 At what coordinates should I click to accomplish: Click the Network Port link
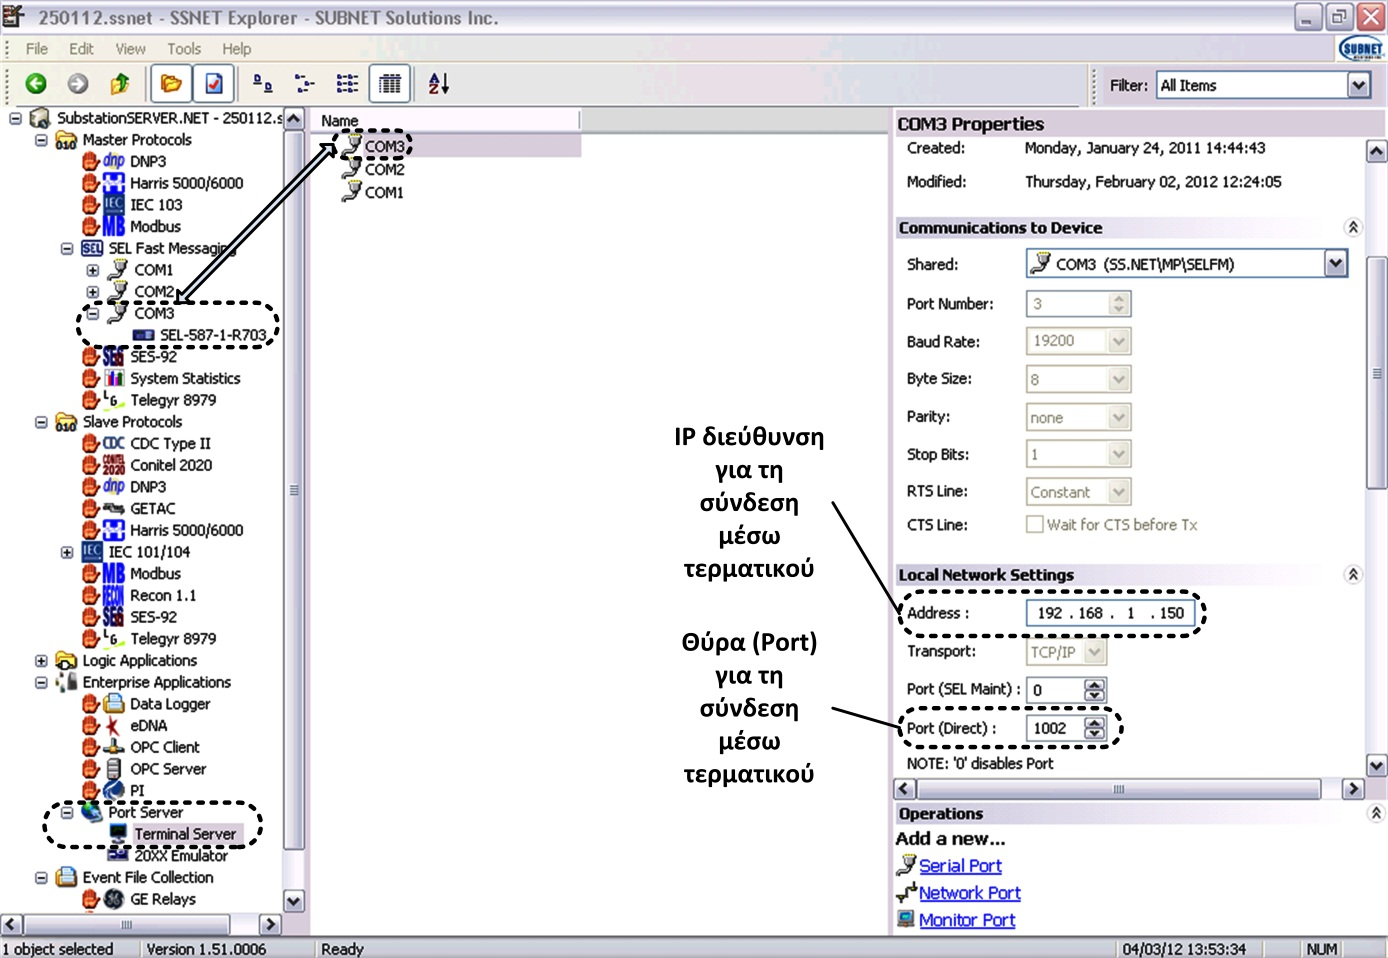point(970,893)
